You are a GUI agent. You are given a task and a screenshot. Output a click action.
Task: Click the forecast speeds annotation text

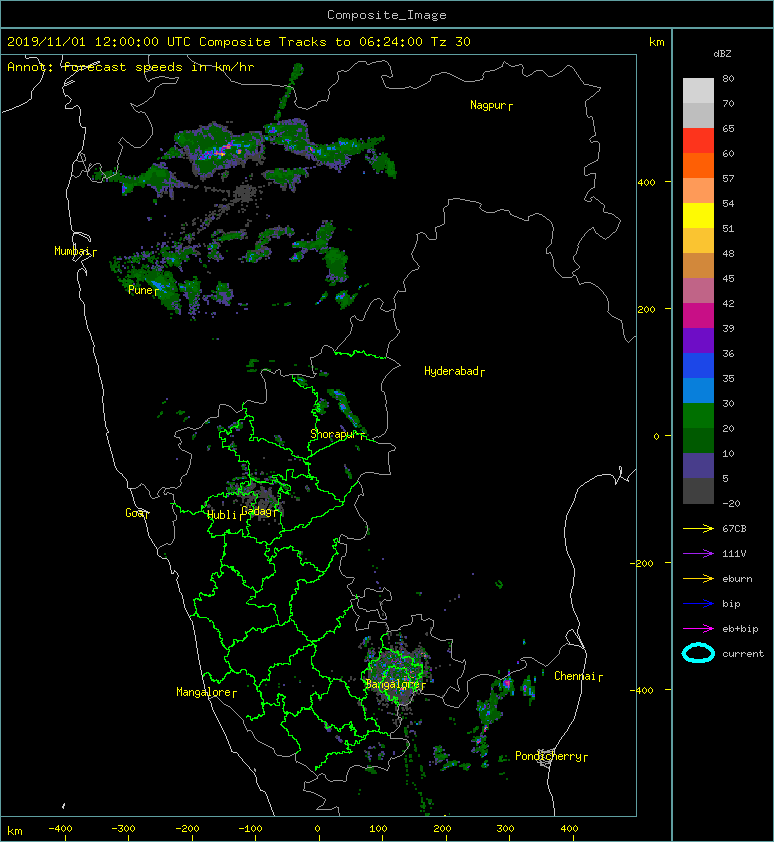[131, 67]
